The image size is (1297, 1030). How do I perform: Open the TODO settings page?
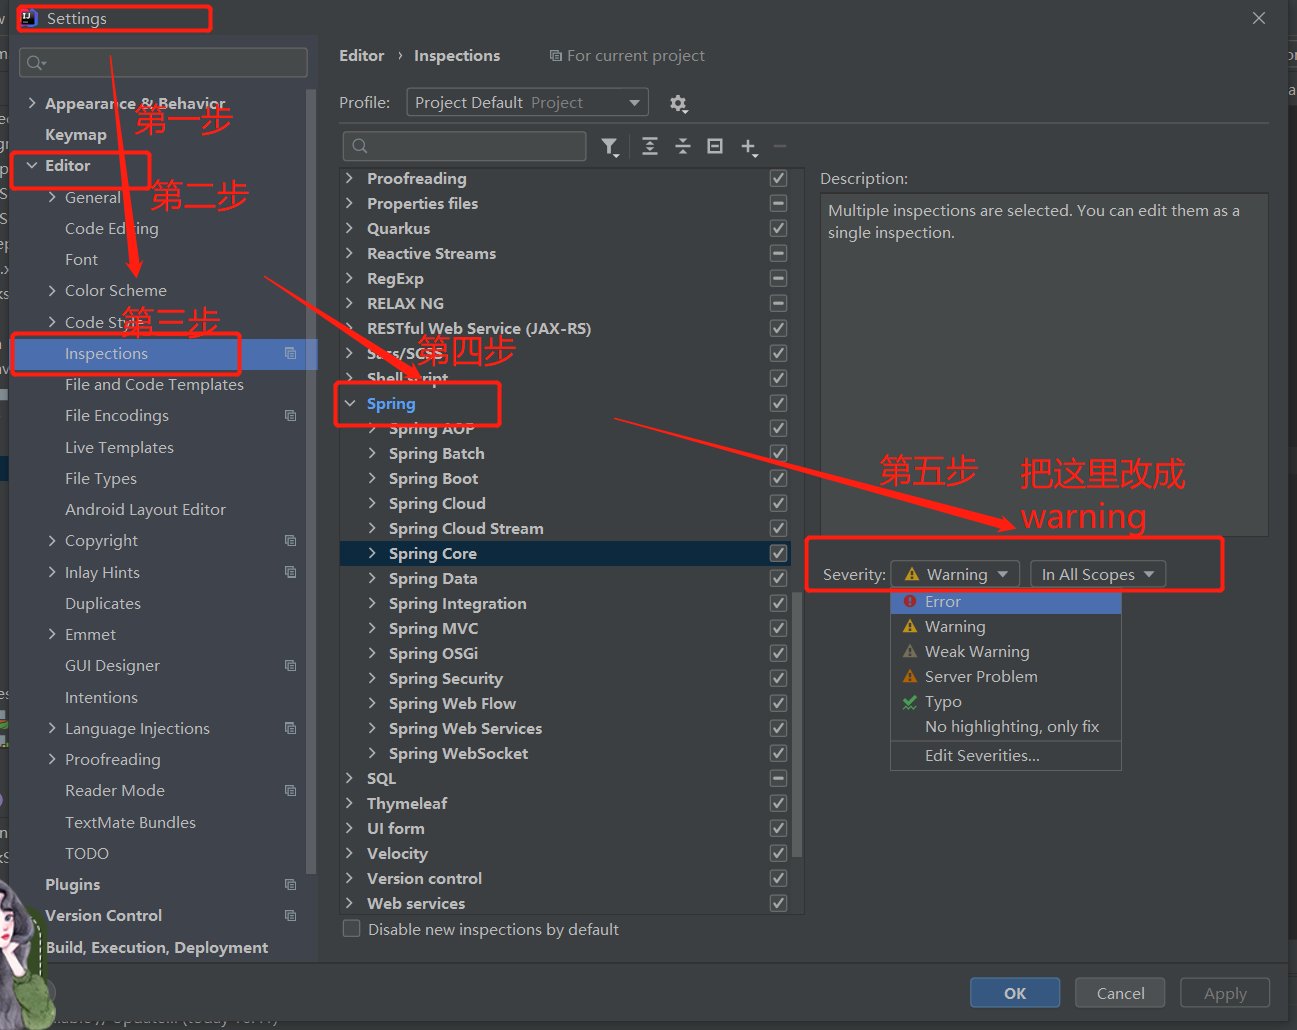click(x=87, y=853)
